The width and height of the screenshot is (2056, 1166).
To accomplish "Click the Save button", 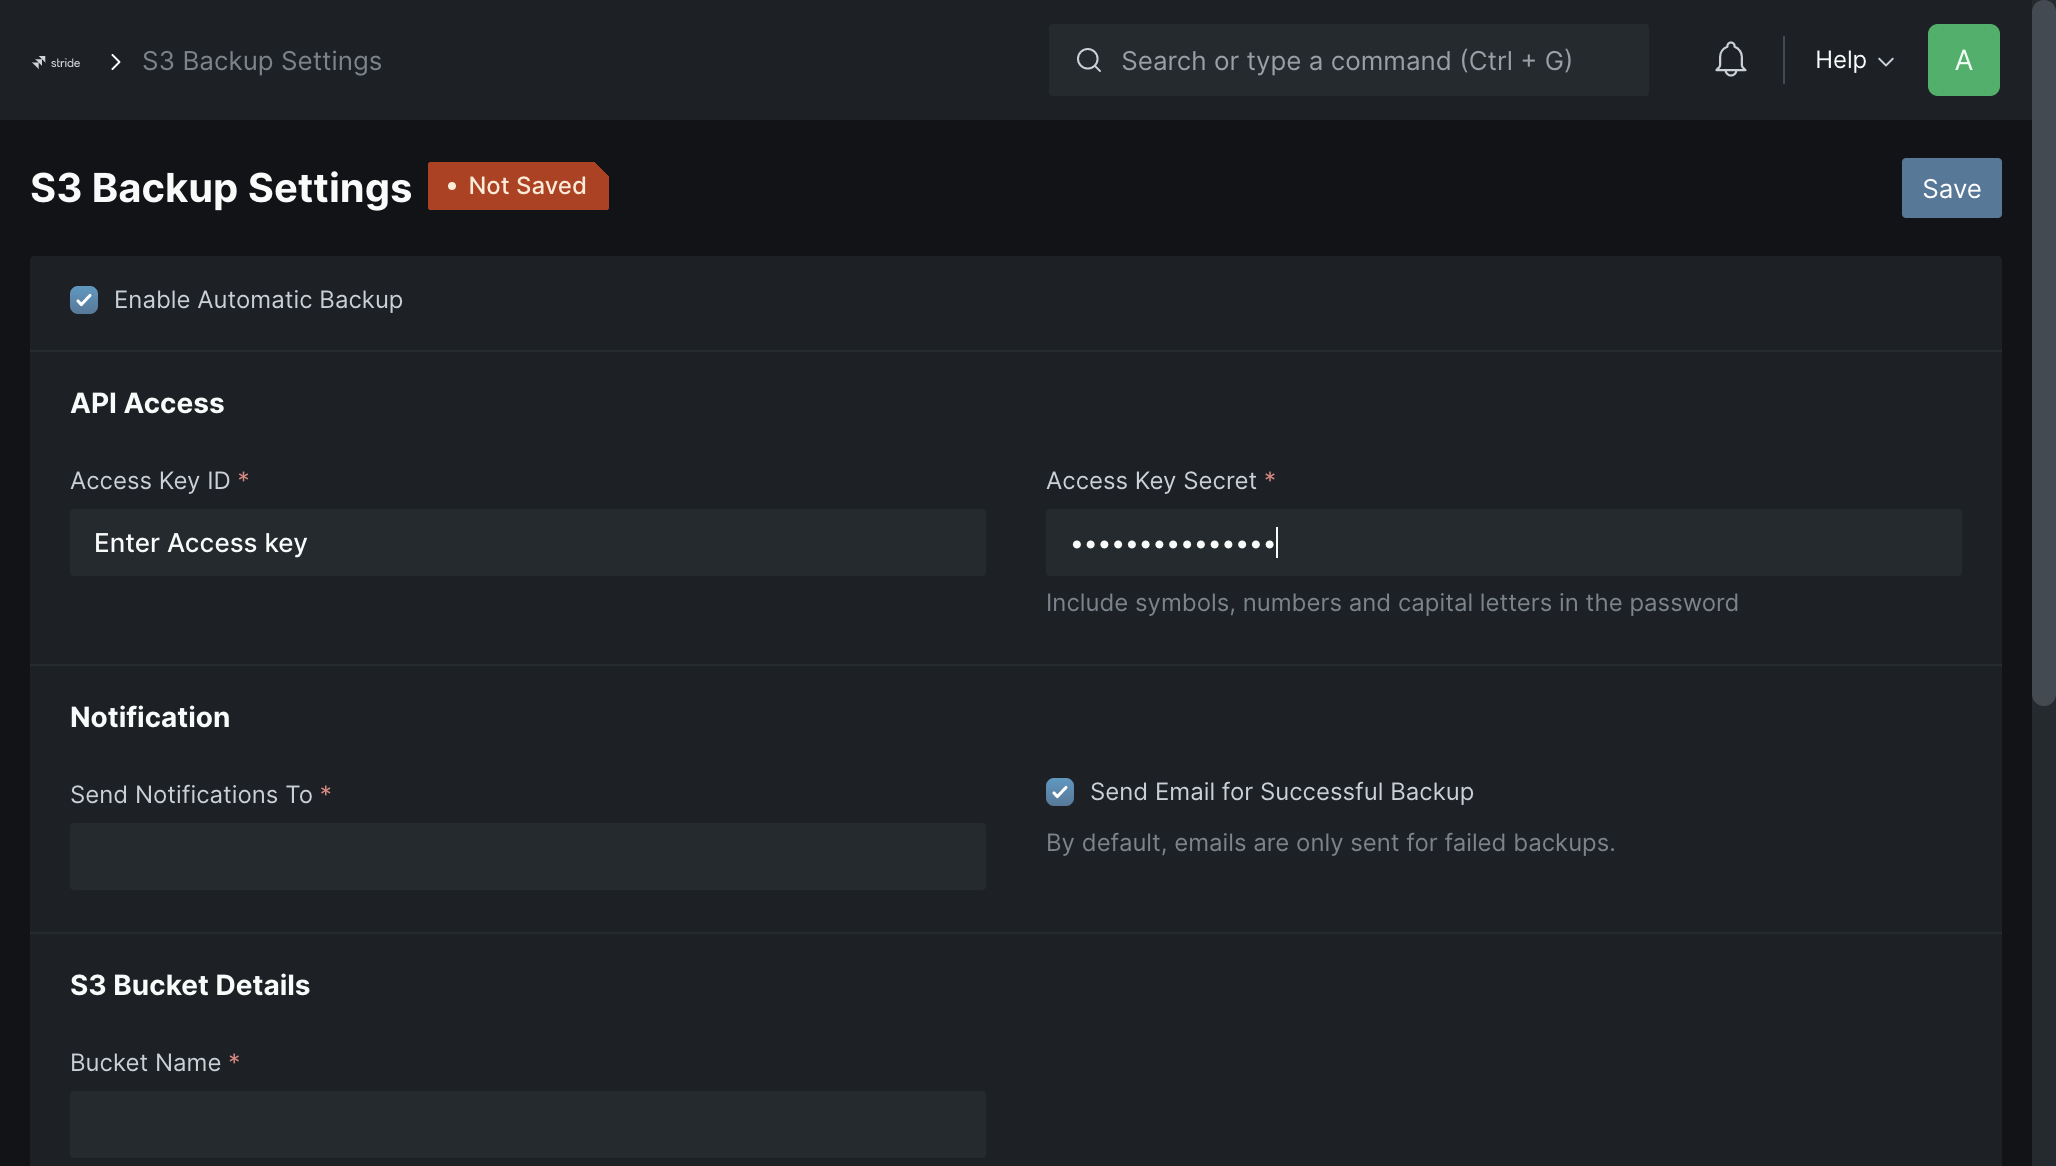I will (1951, 188).
